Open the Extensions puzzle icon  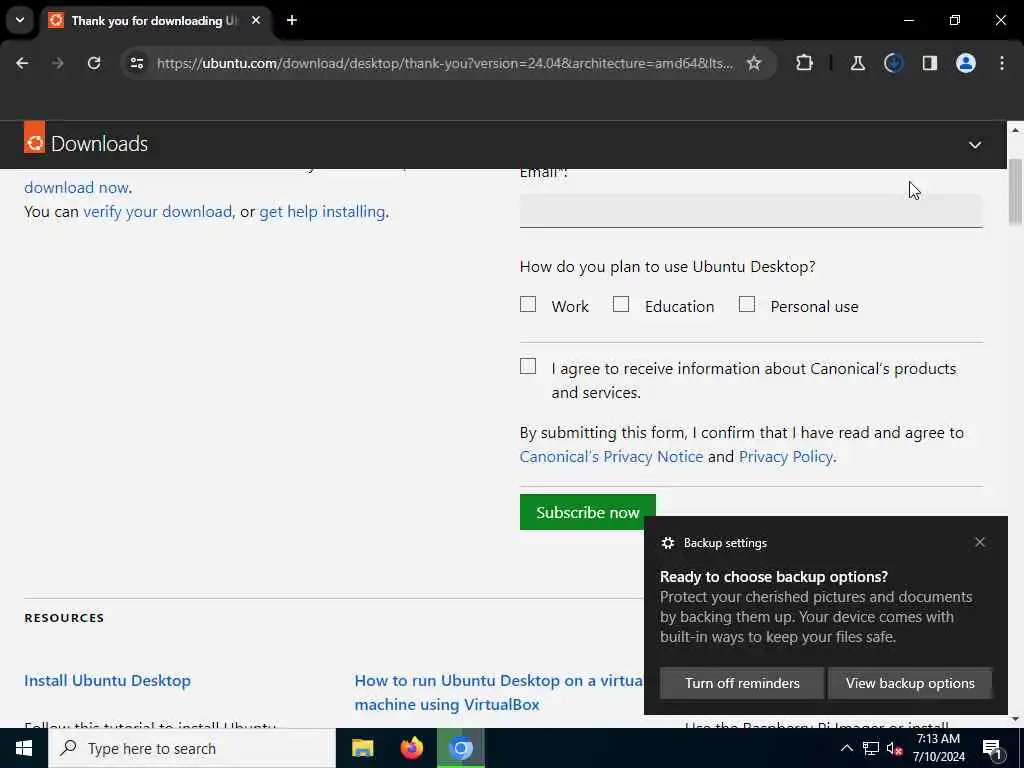pyautogui.click(x=805, y=63)
